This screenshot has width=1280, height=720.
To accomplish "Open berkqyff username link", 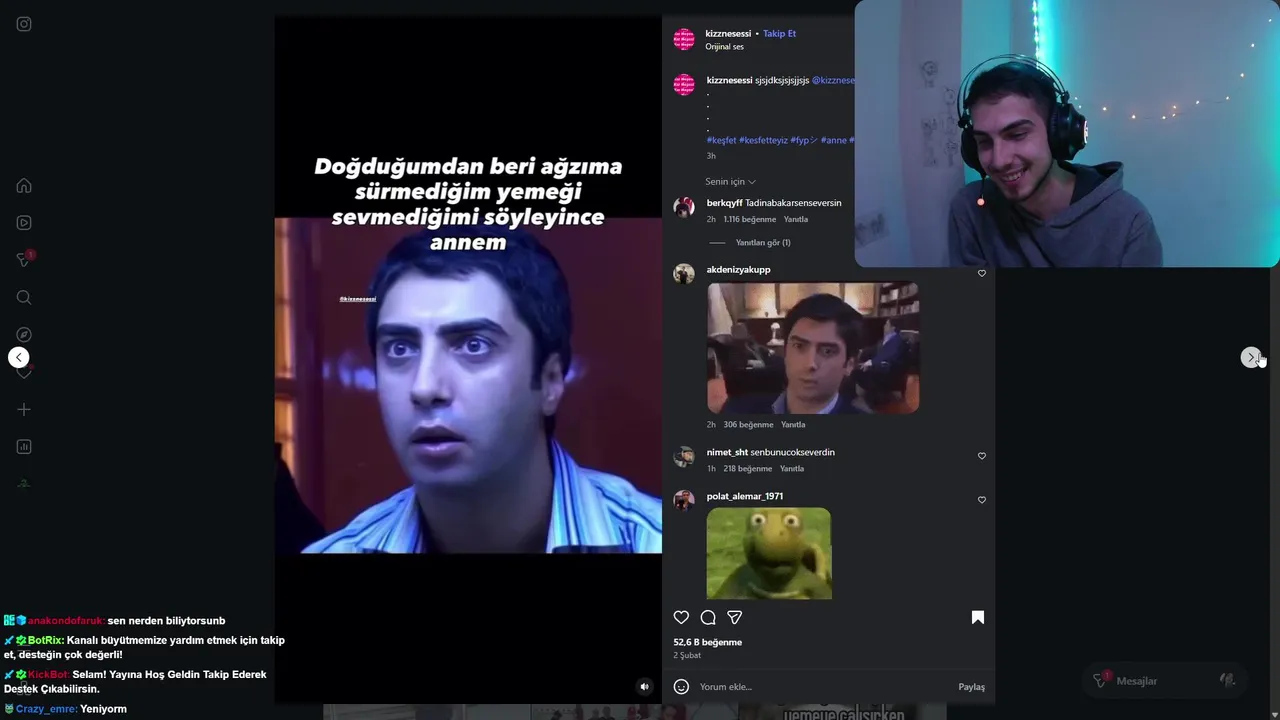I will (x=725, y=203).
